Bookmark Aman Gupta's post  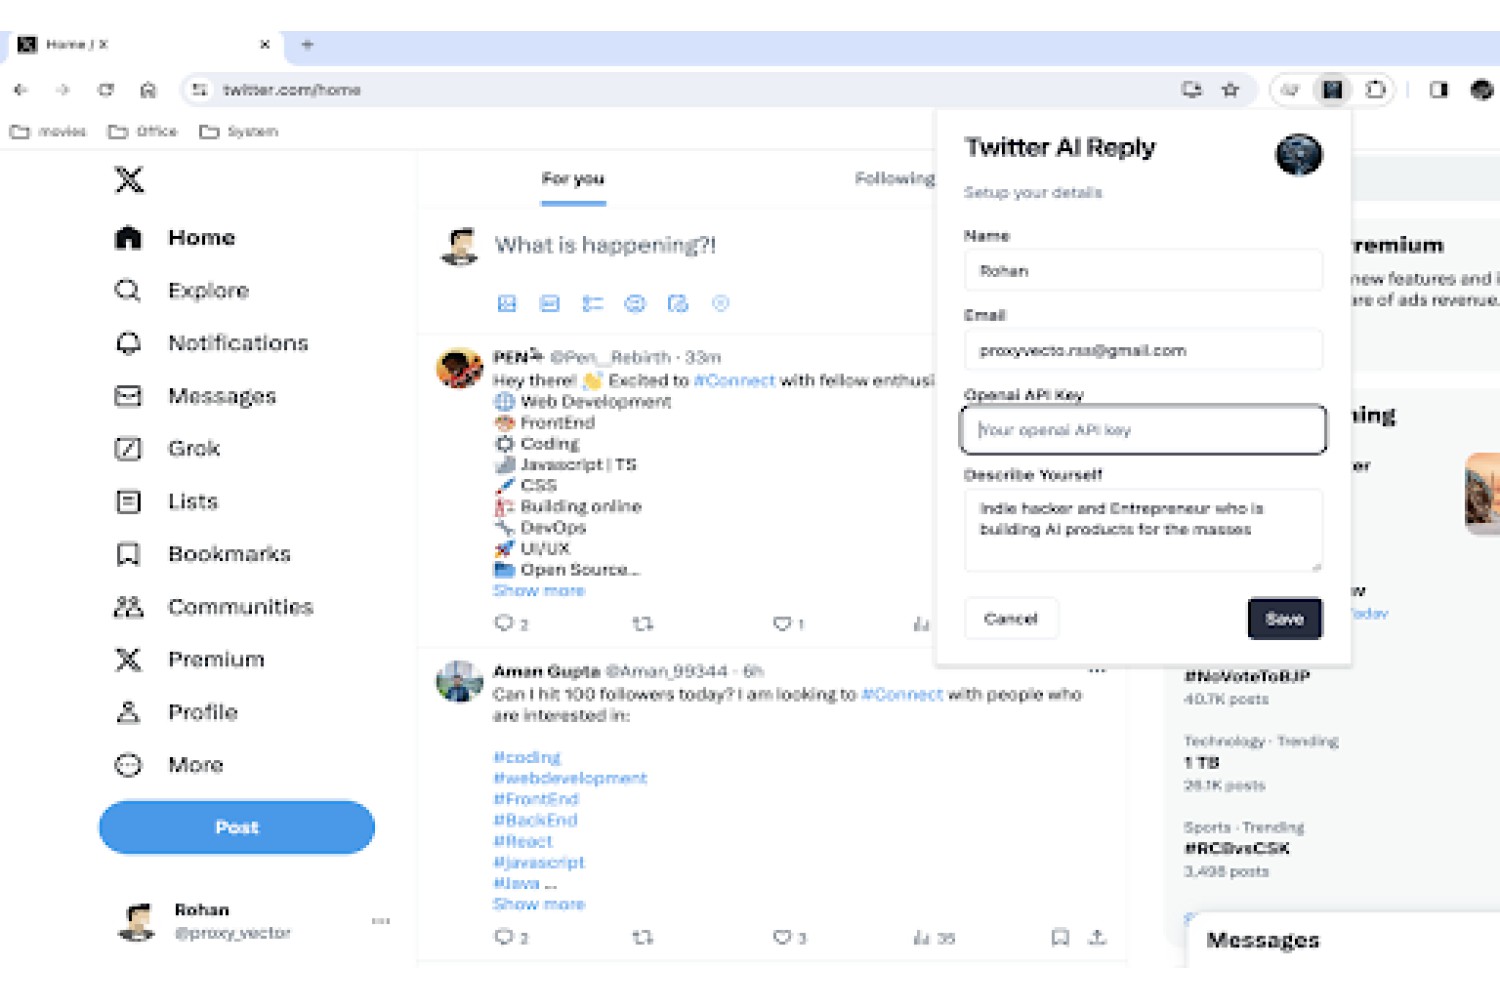pyautogui.click(x=1060, y=937)
